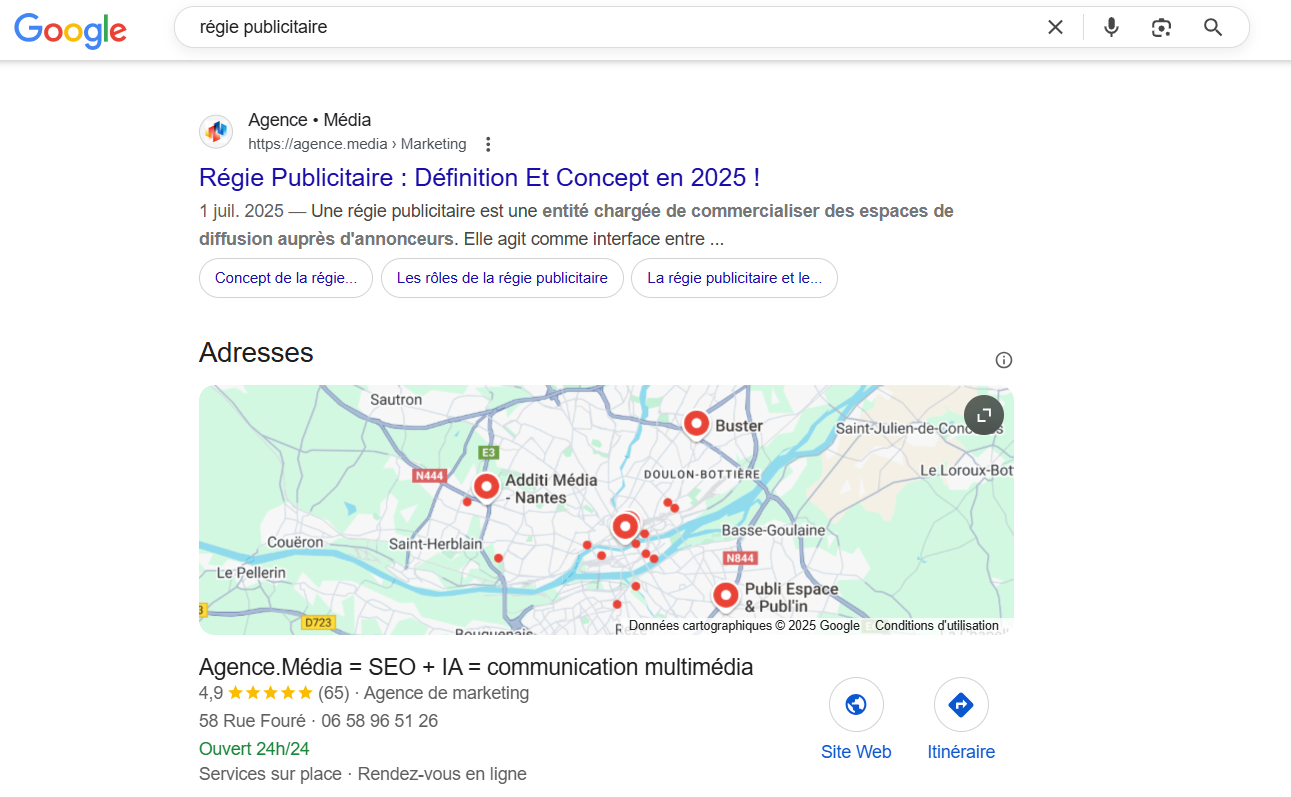Click the large central red map pin

[x=625, y=526]
